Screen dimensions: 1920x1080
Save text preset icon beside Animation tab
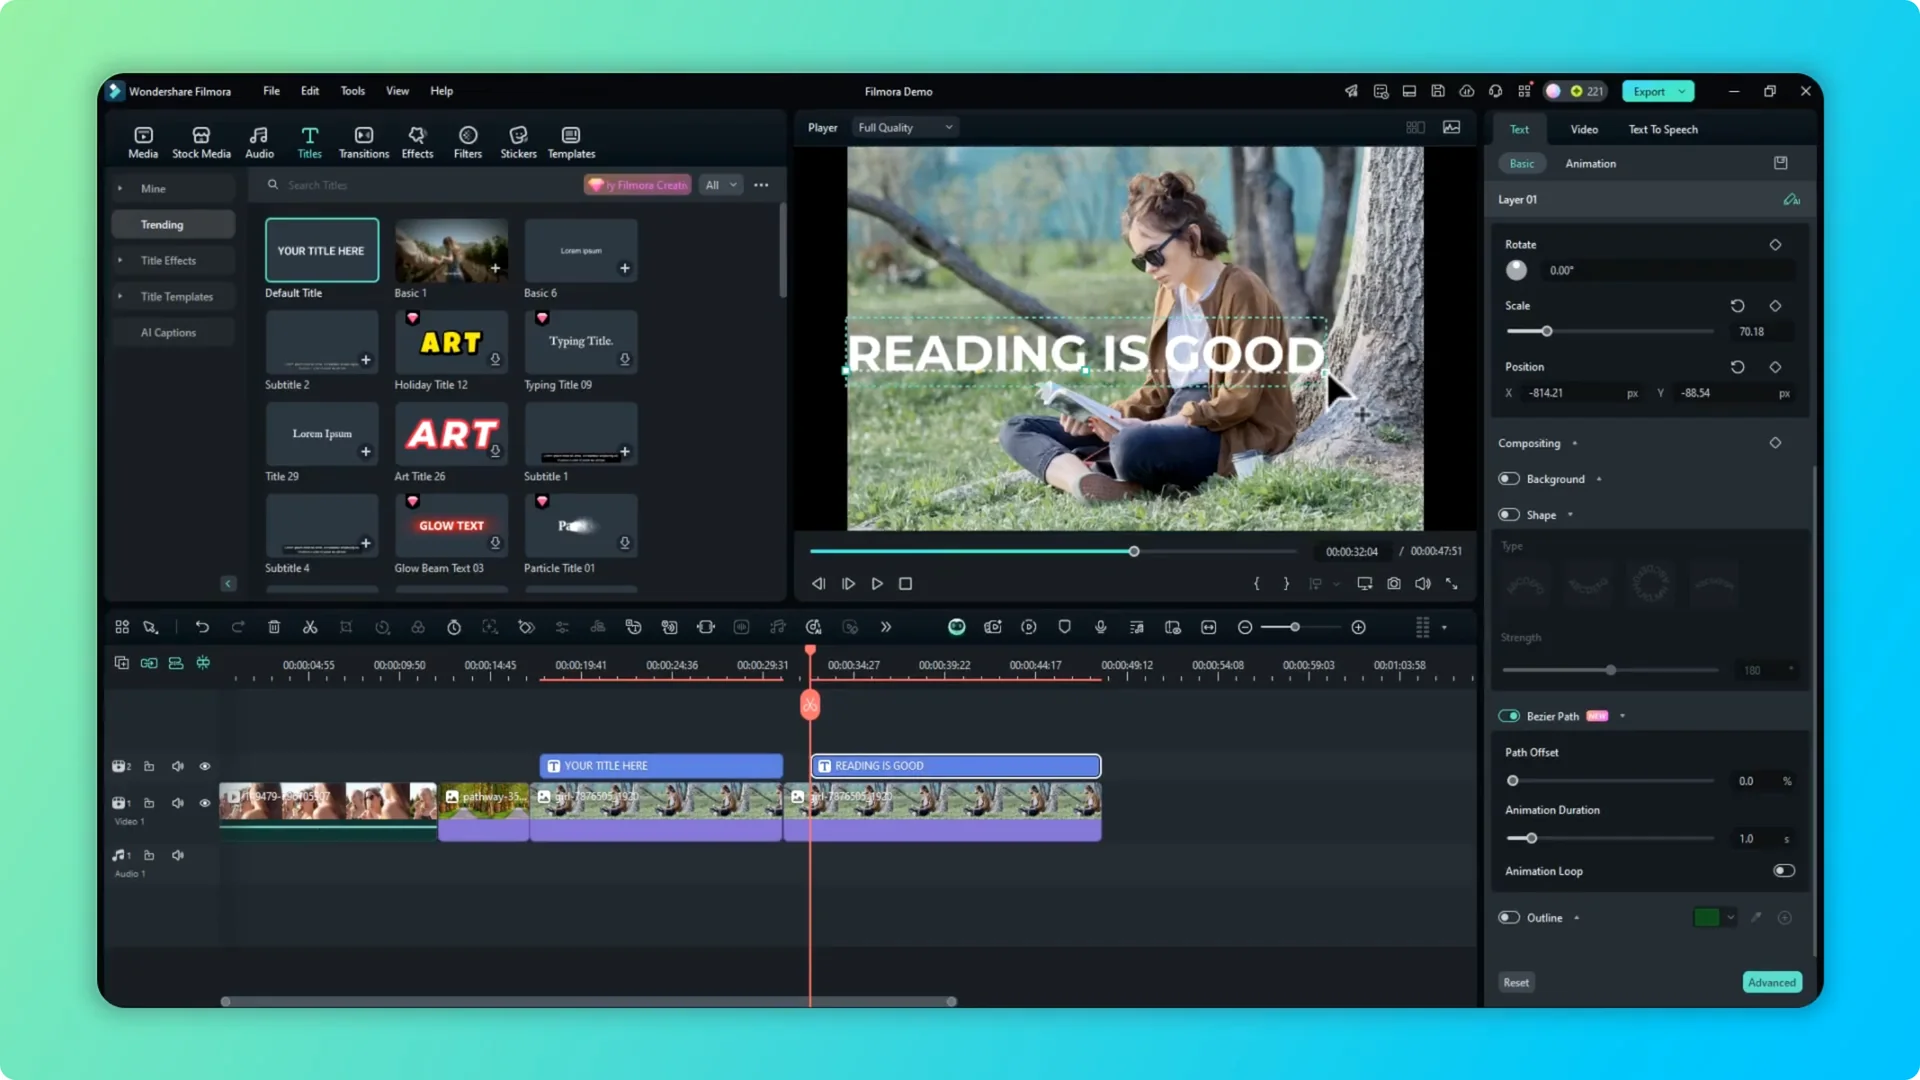[1780, 163]
